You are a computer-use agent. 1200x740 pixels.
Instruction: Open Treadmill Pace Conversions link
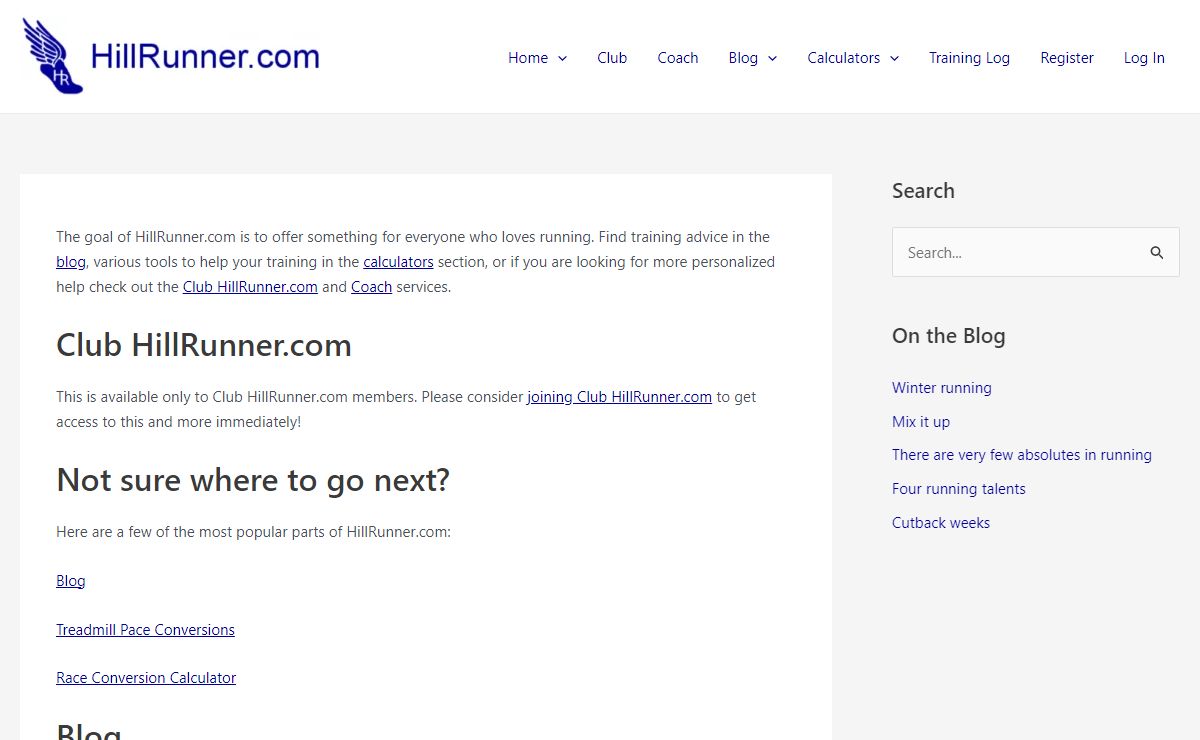145,630
